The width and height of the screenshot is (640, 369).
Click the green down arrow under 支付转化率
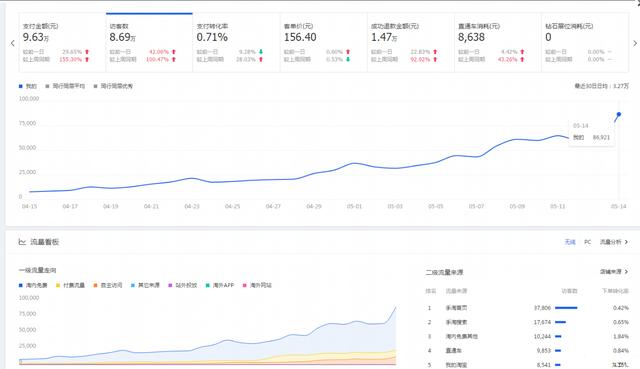(x=261, y=52)
